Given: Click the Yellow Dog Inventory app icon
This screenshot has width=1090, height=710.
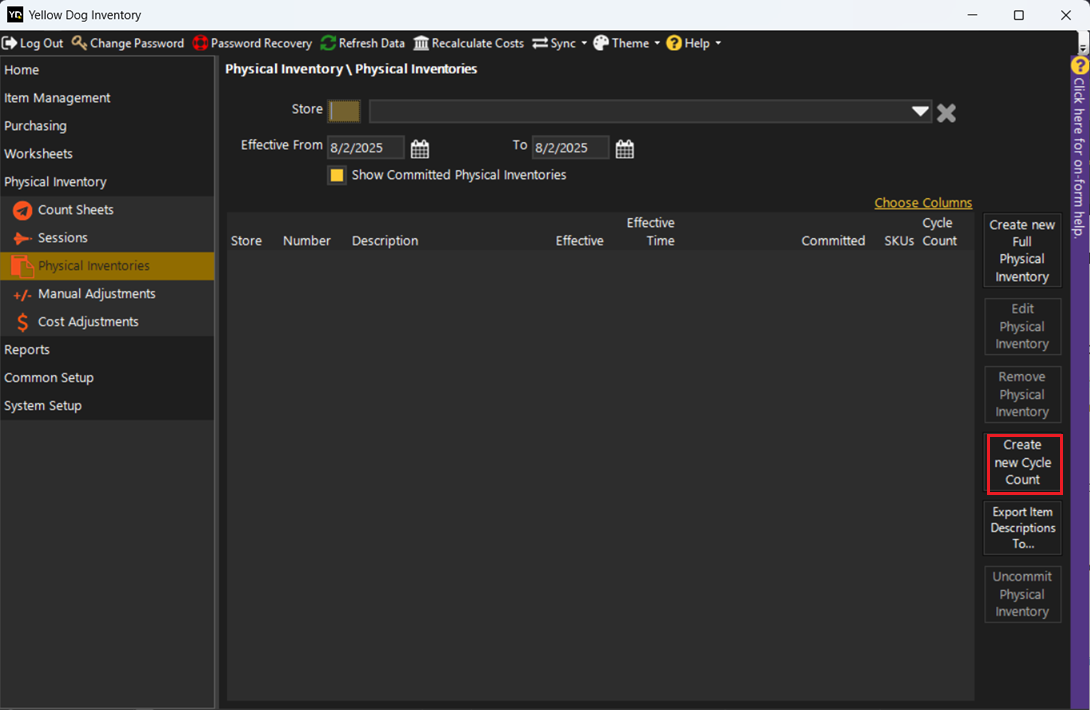Looking at the screenshot, I should (x=15, y=15).
